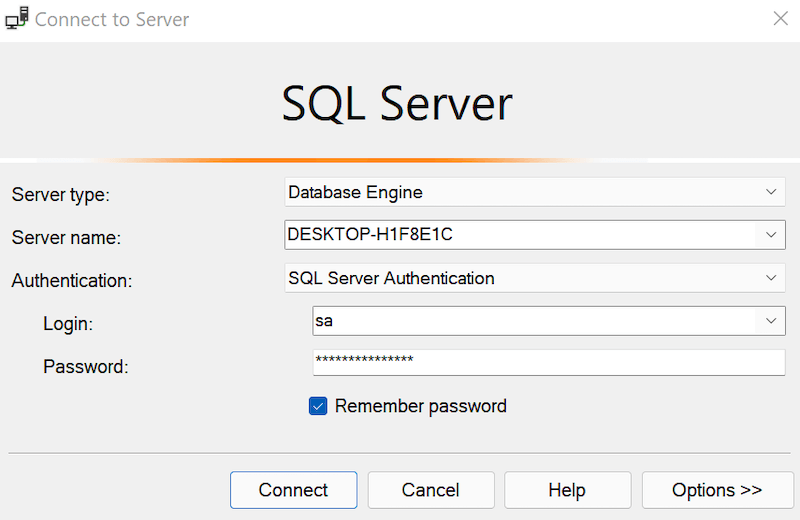
Task: Uncheck the Remember password checkbox
Action: point(318,406)
